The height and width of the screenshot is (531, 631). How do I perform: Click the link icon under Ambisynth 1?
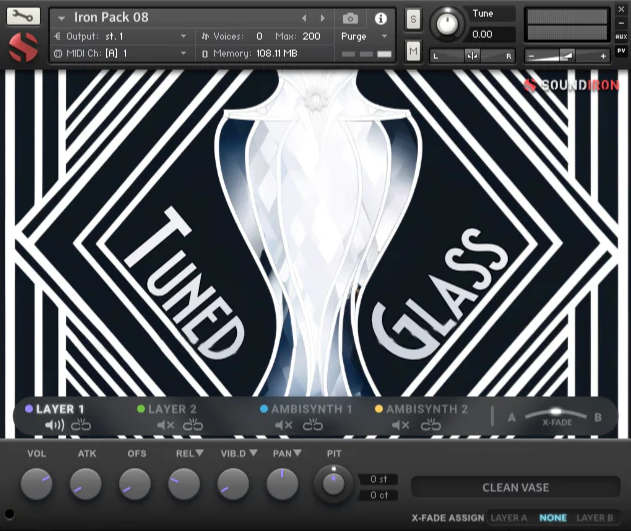coord(313,425)
